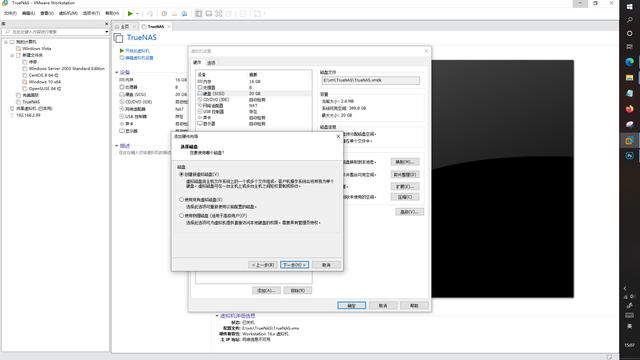Switch to 选项 tab in VM settings dialog
Viewport: 640px width, 360px height.
pyautogui.click(x=211, y=63)
